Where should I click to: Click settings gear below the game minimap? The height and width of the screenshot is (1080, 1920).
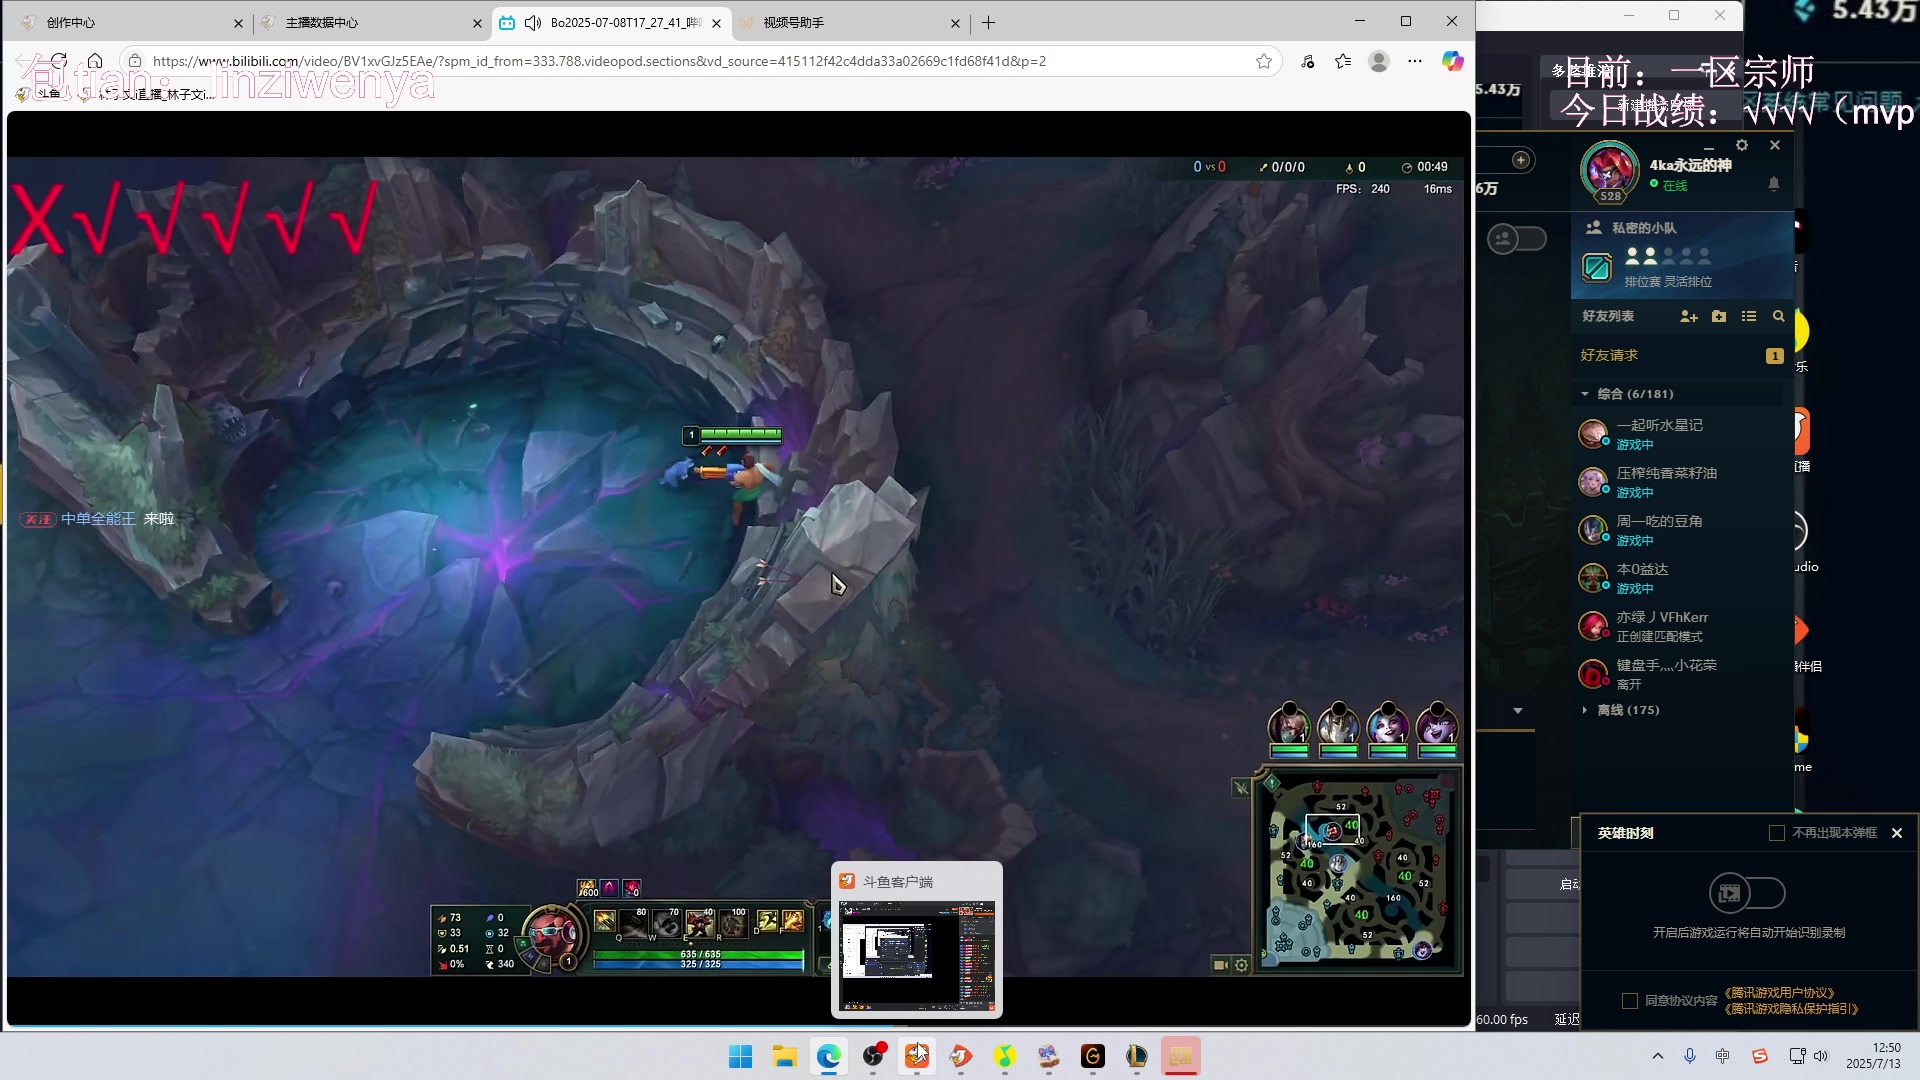click(x=1241, y=965)
